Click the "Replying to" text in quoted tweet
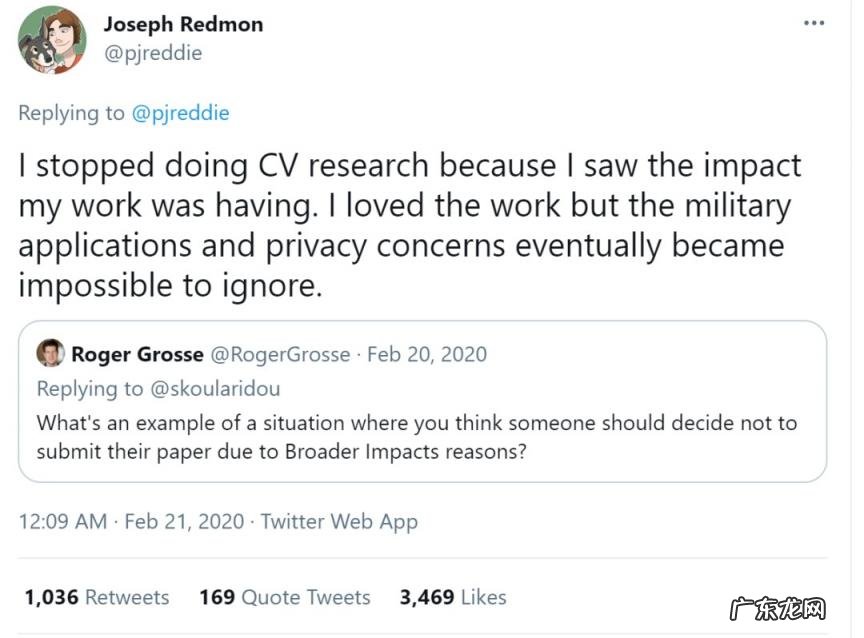This screenshot has width=864, height=638. (x=90, y=388)
